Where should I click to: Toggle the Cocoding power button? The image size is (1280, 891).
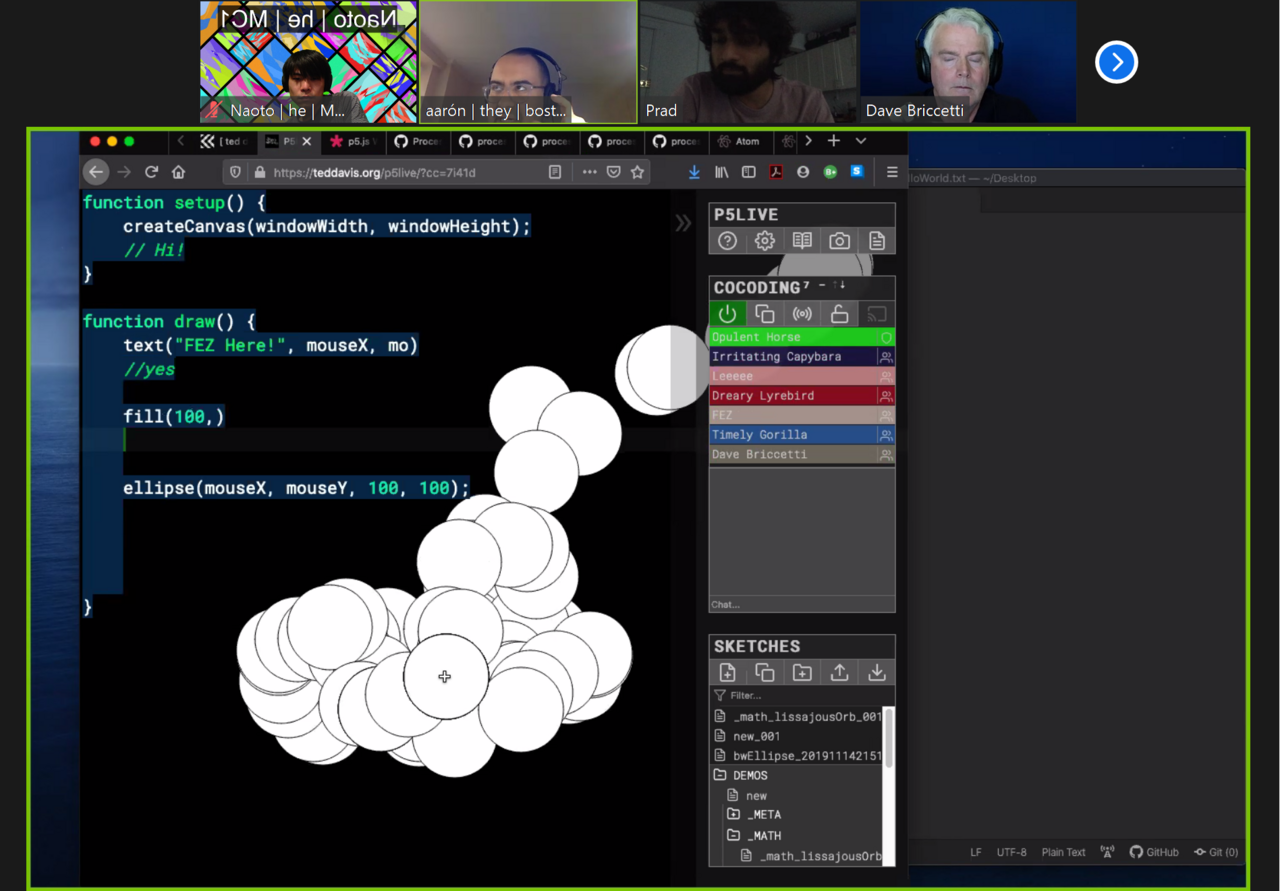727,314
